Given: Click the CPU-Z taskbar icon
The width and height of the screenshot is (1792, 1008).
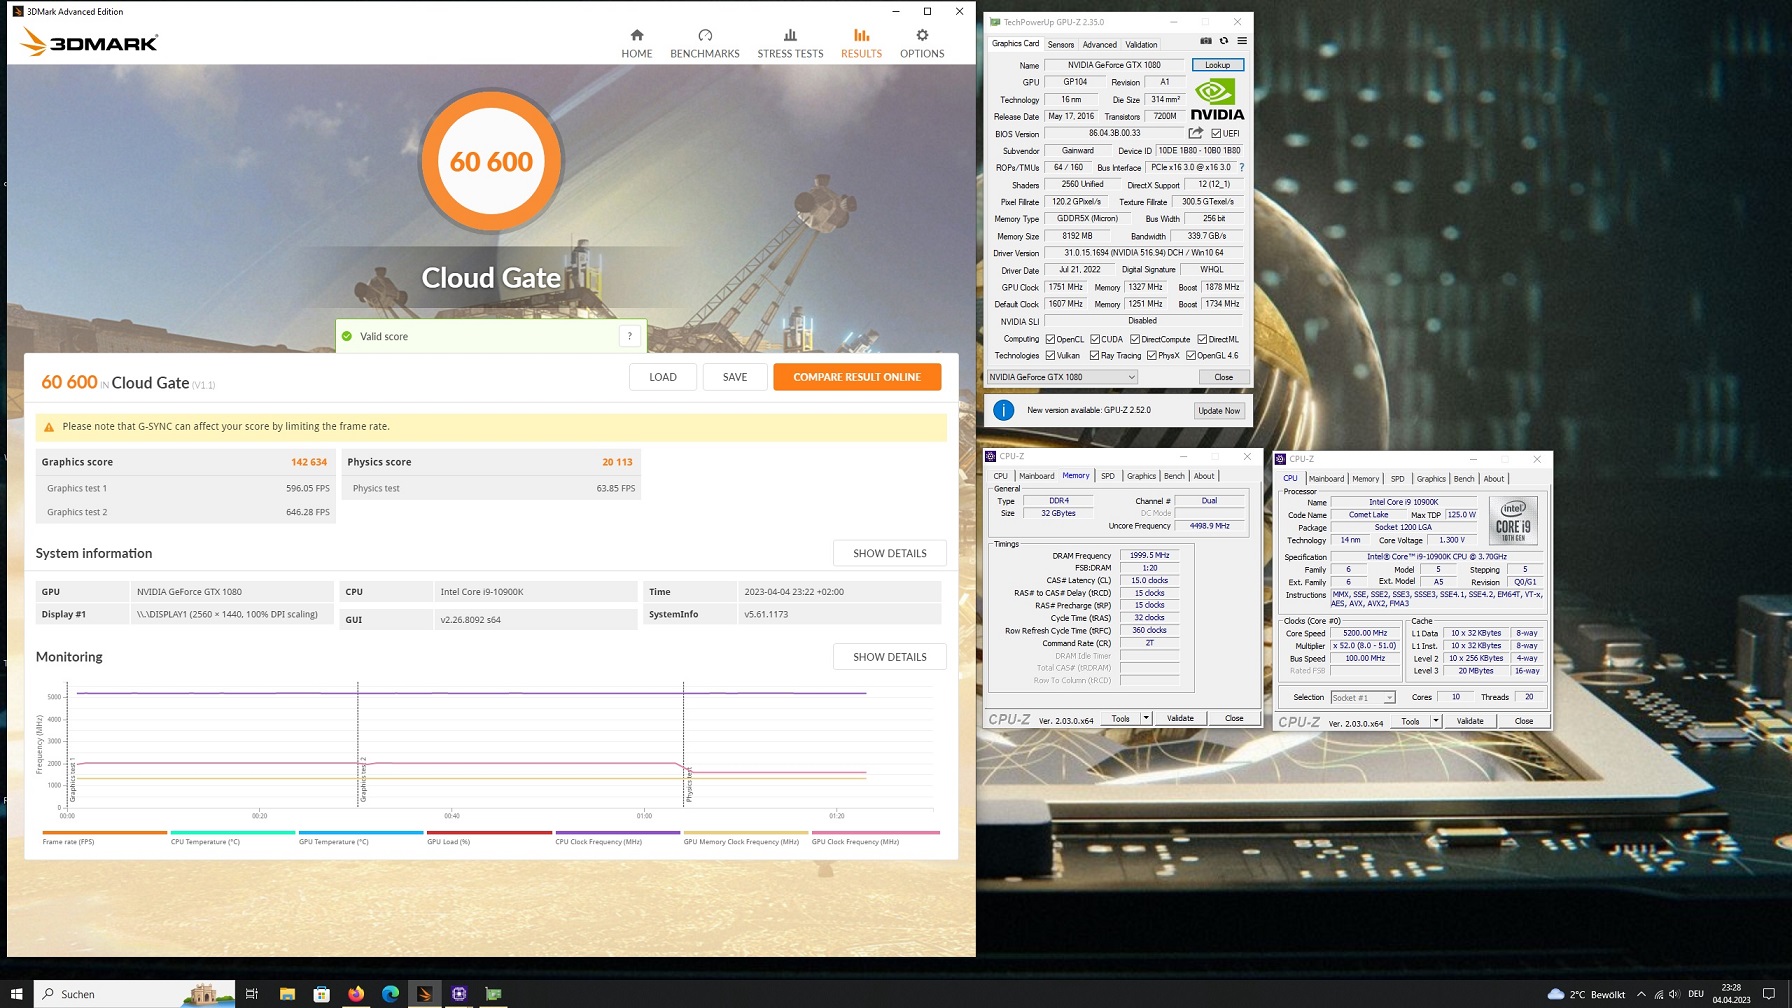Looking at the screenshot, I should point(459,994).
